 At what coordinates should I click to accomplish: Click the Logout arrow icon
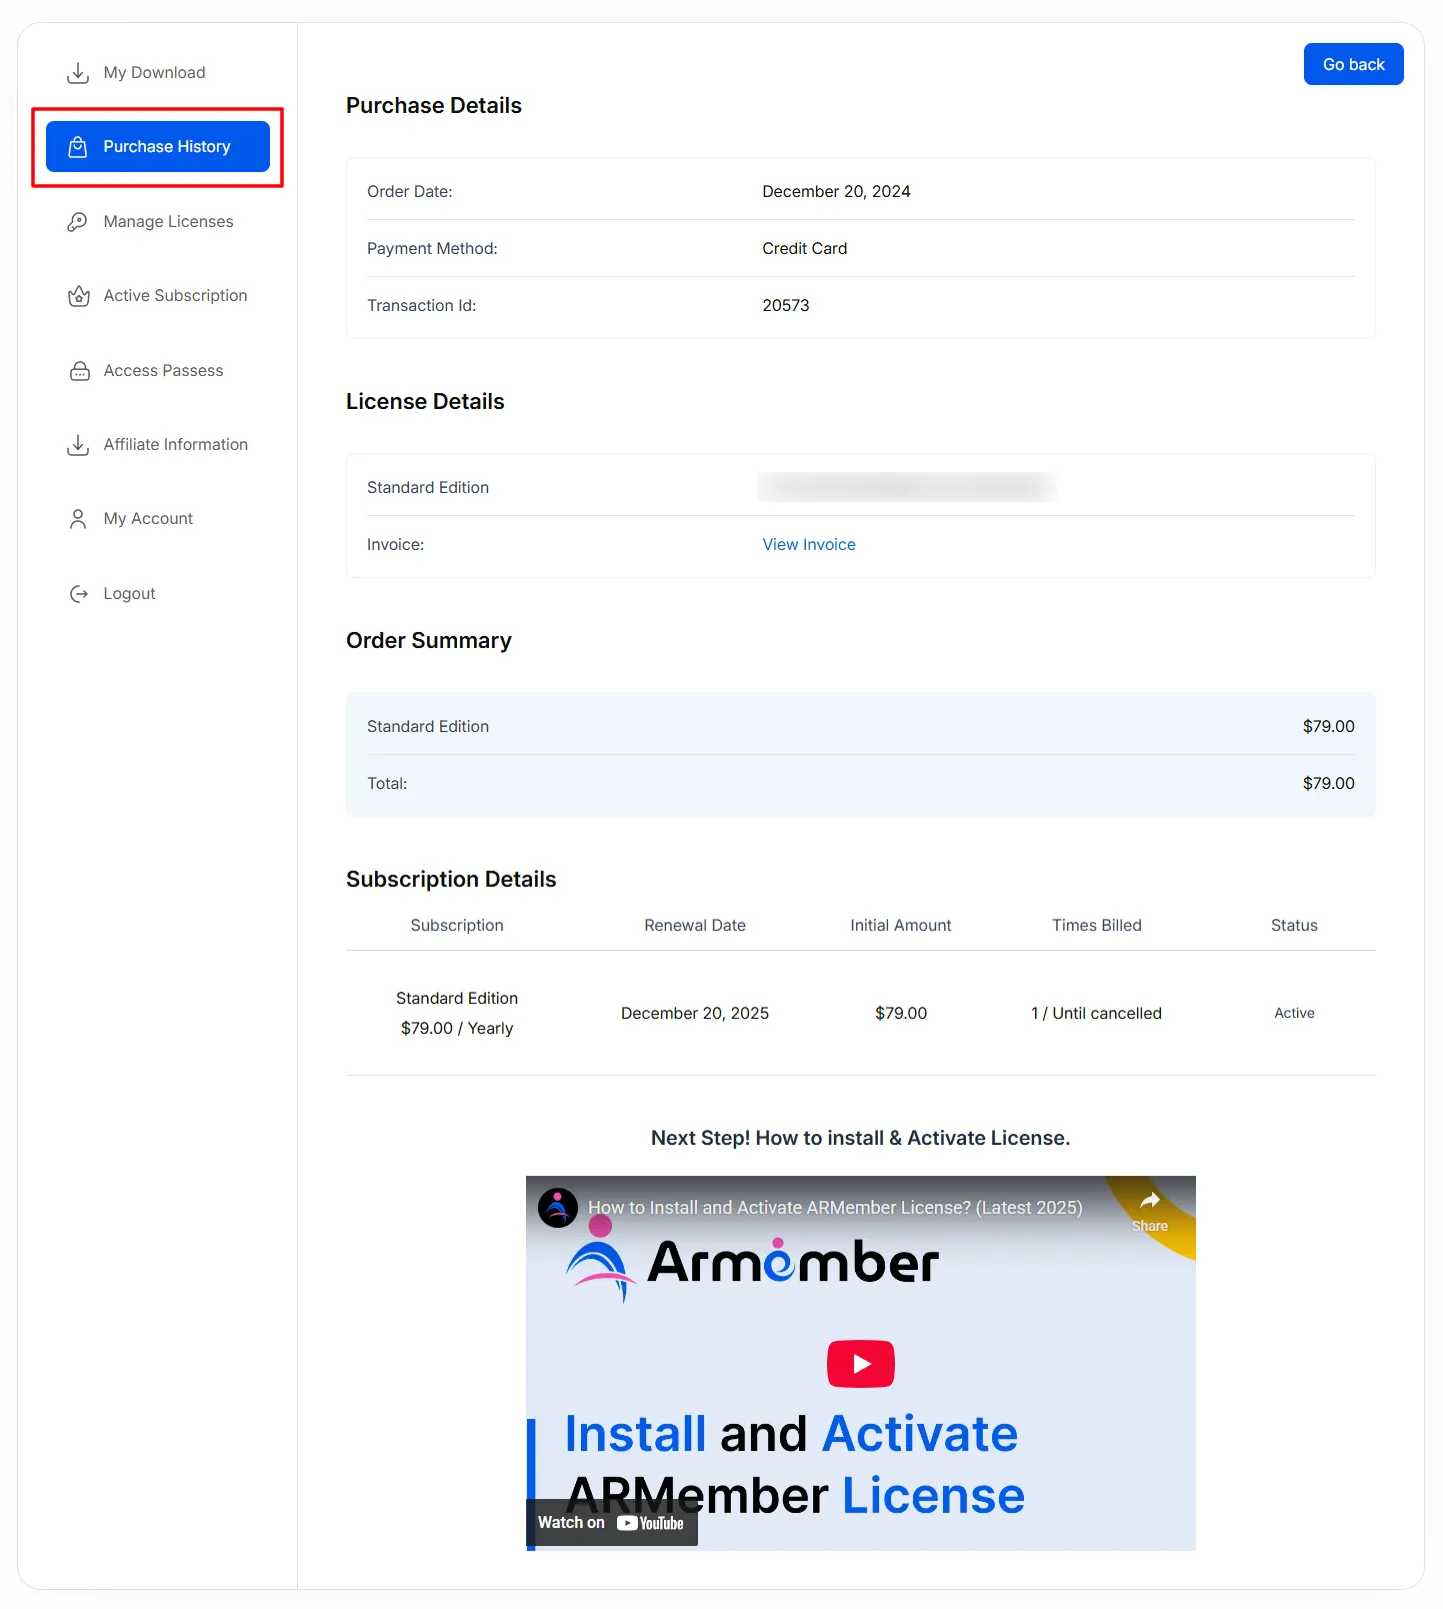(79, 594)
